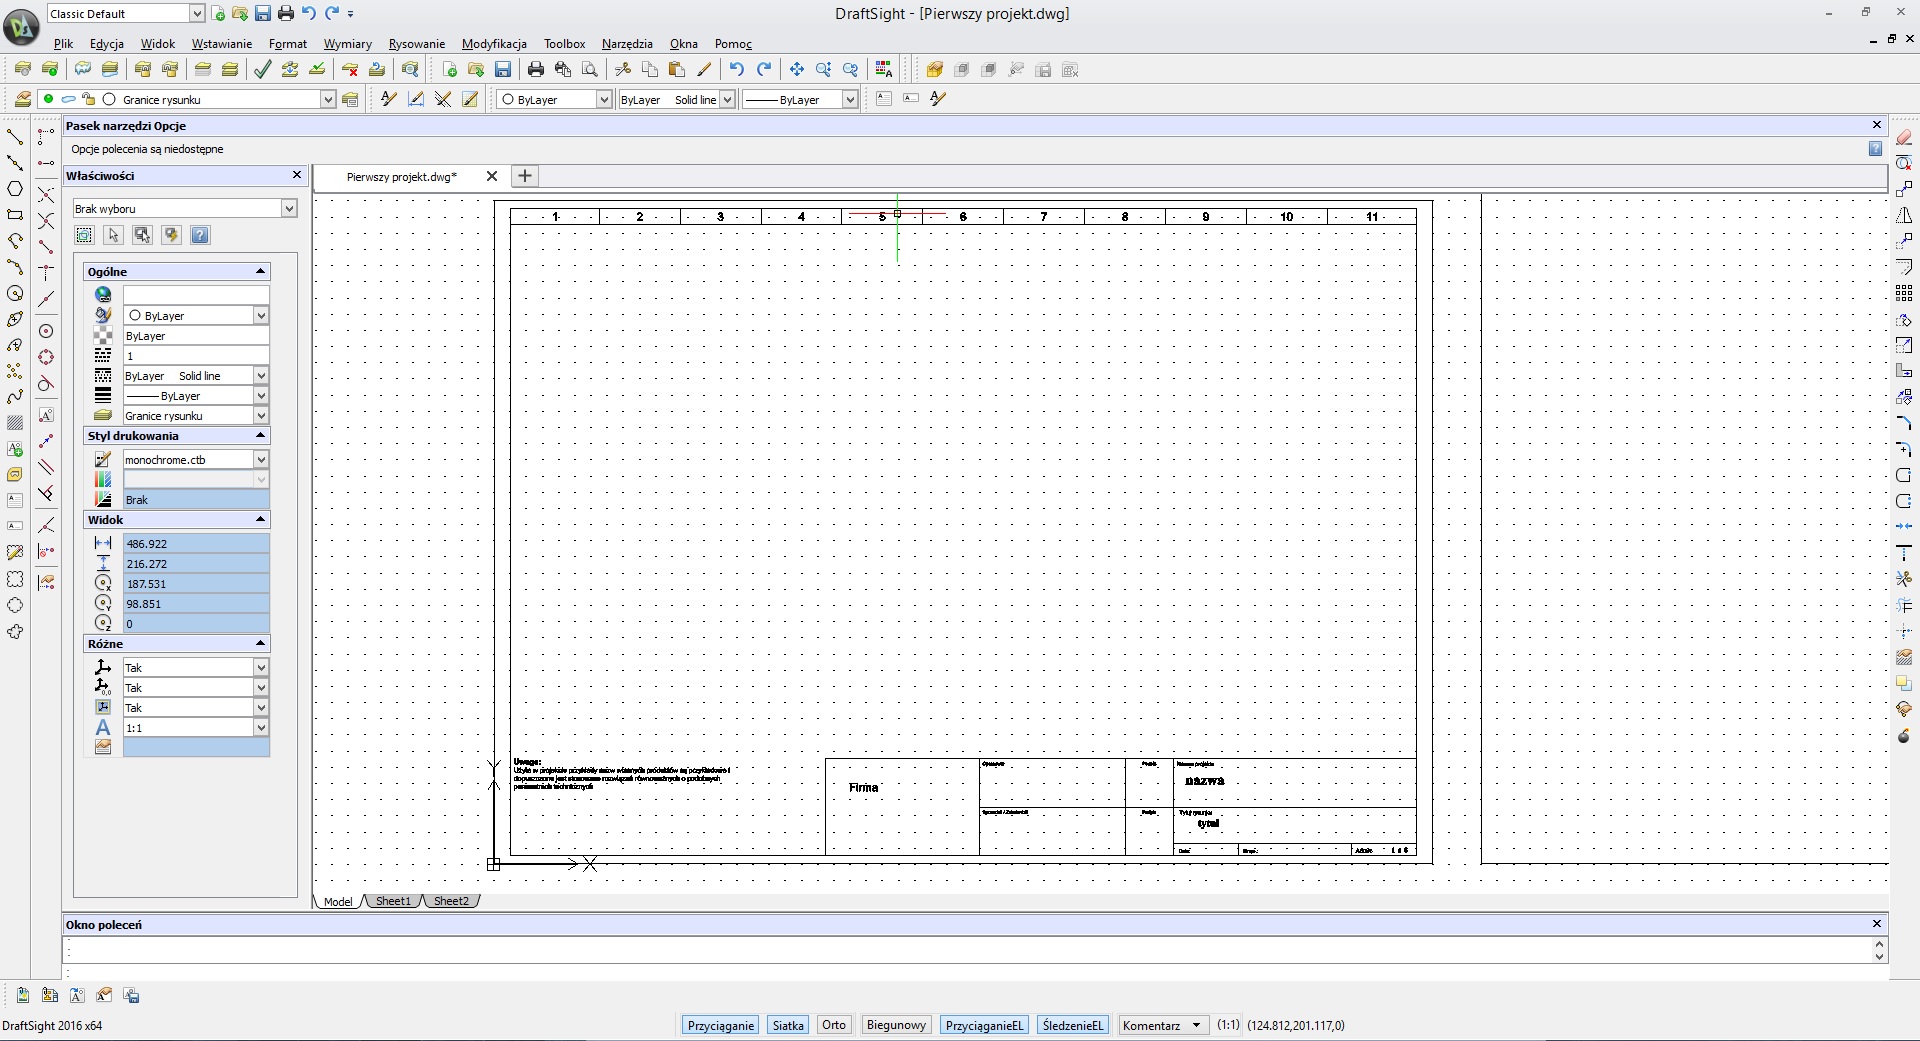
Task: Click the Redo arrow in main toolbar
Action: pos(764,69)
